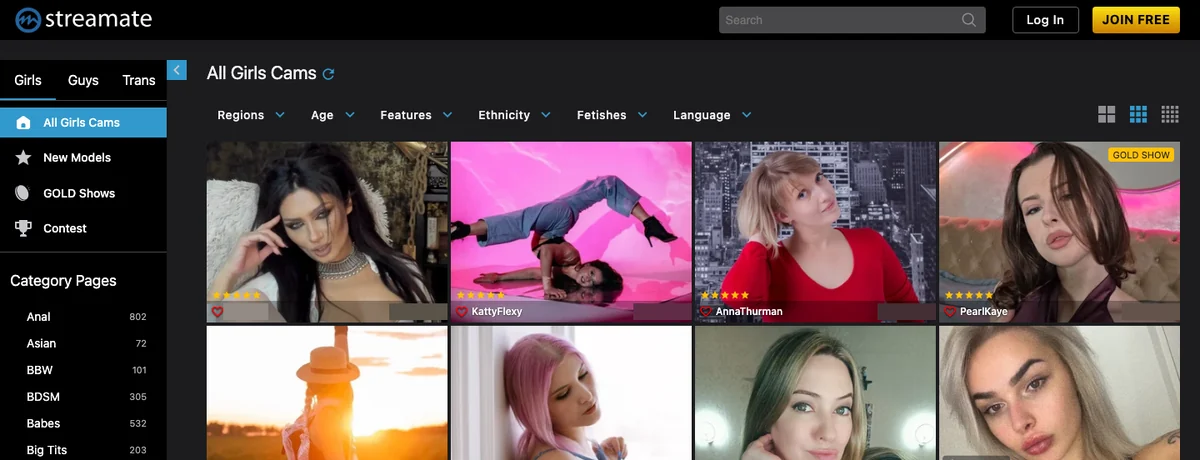Refresh the All Girls Cams list
Image resolution: width=1200 pixels, height=460 pixels.
(329, 74)
